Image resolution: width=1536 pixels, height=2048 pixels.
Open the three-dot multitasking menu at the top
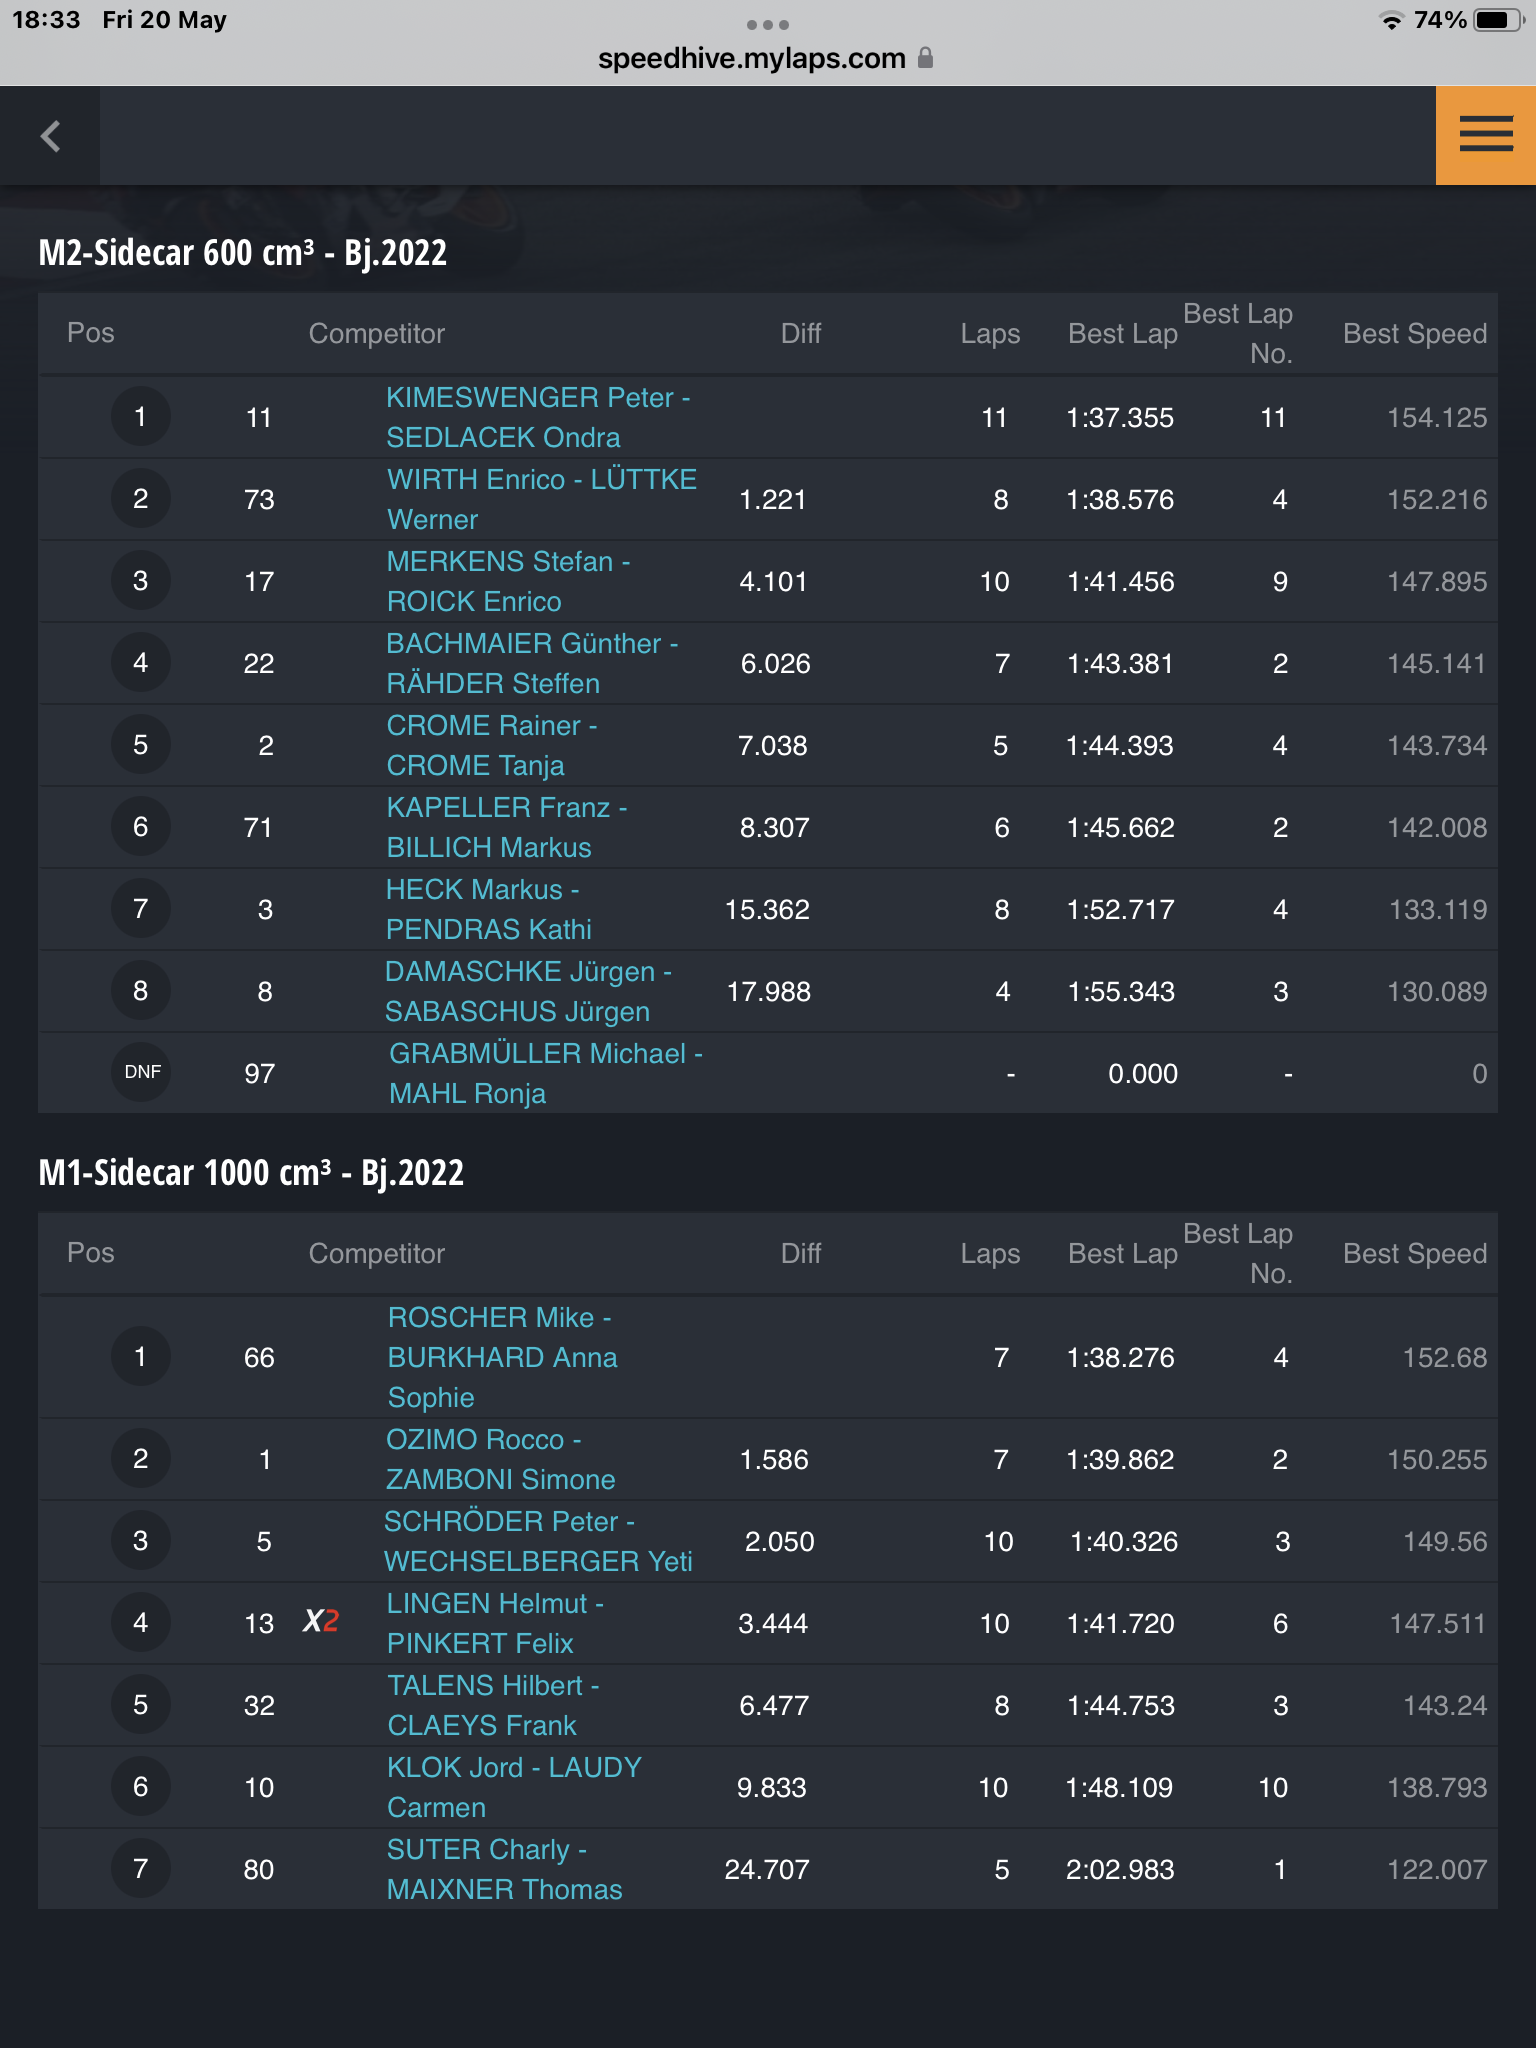coord(768,24)
